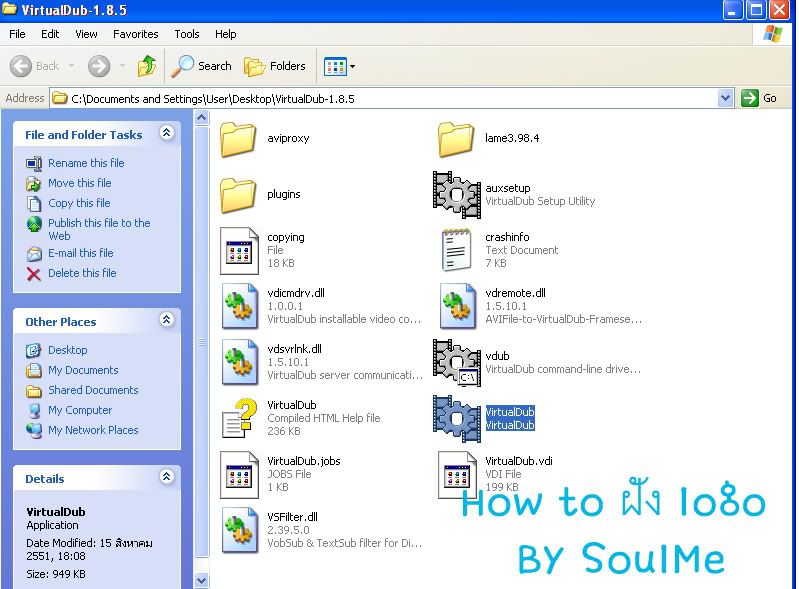Click Copy this file link

79,203
